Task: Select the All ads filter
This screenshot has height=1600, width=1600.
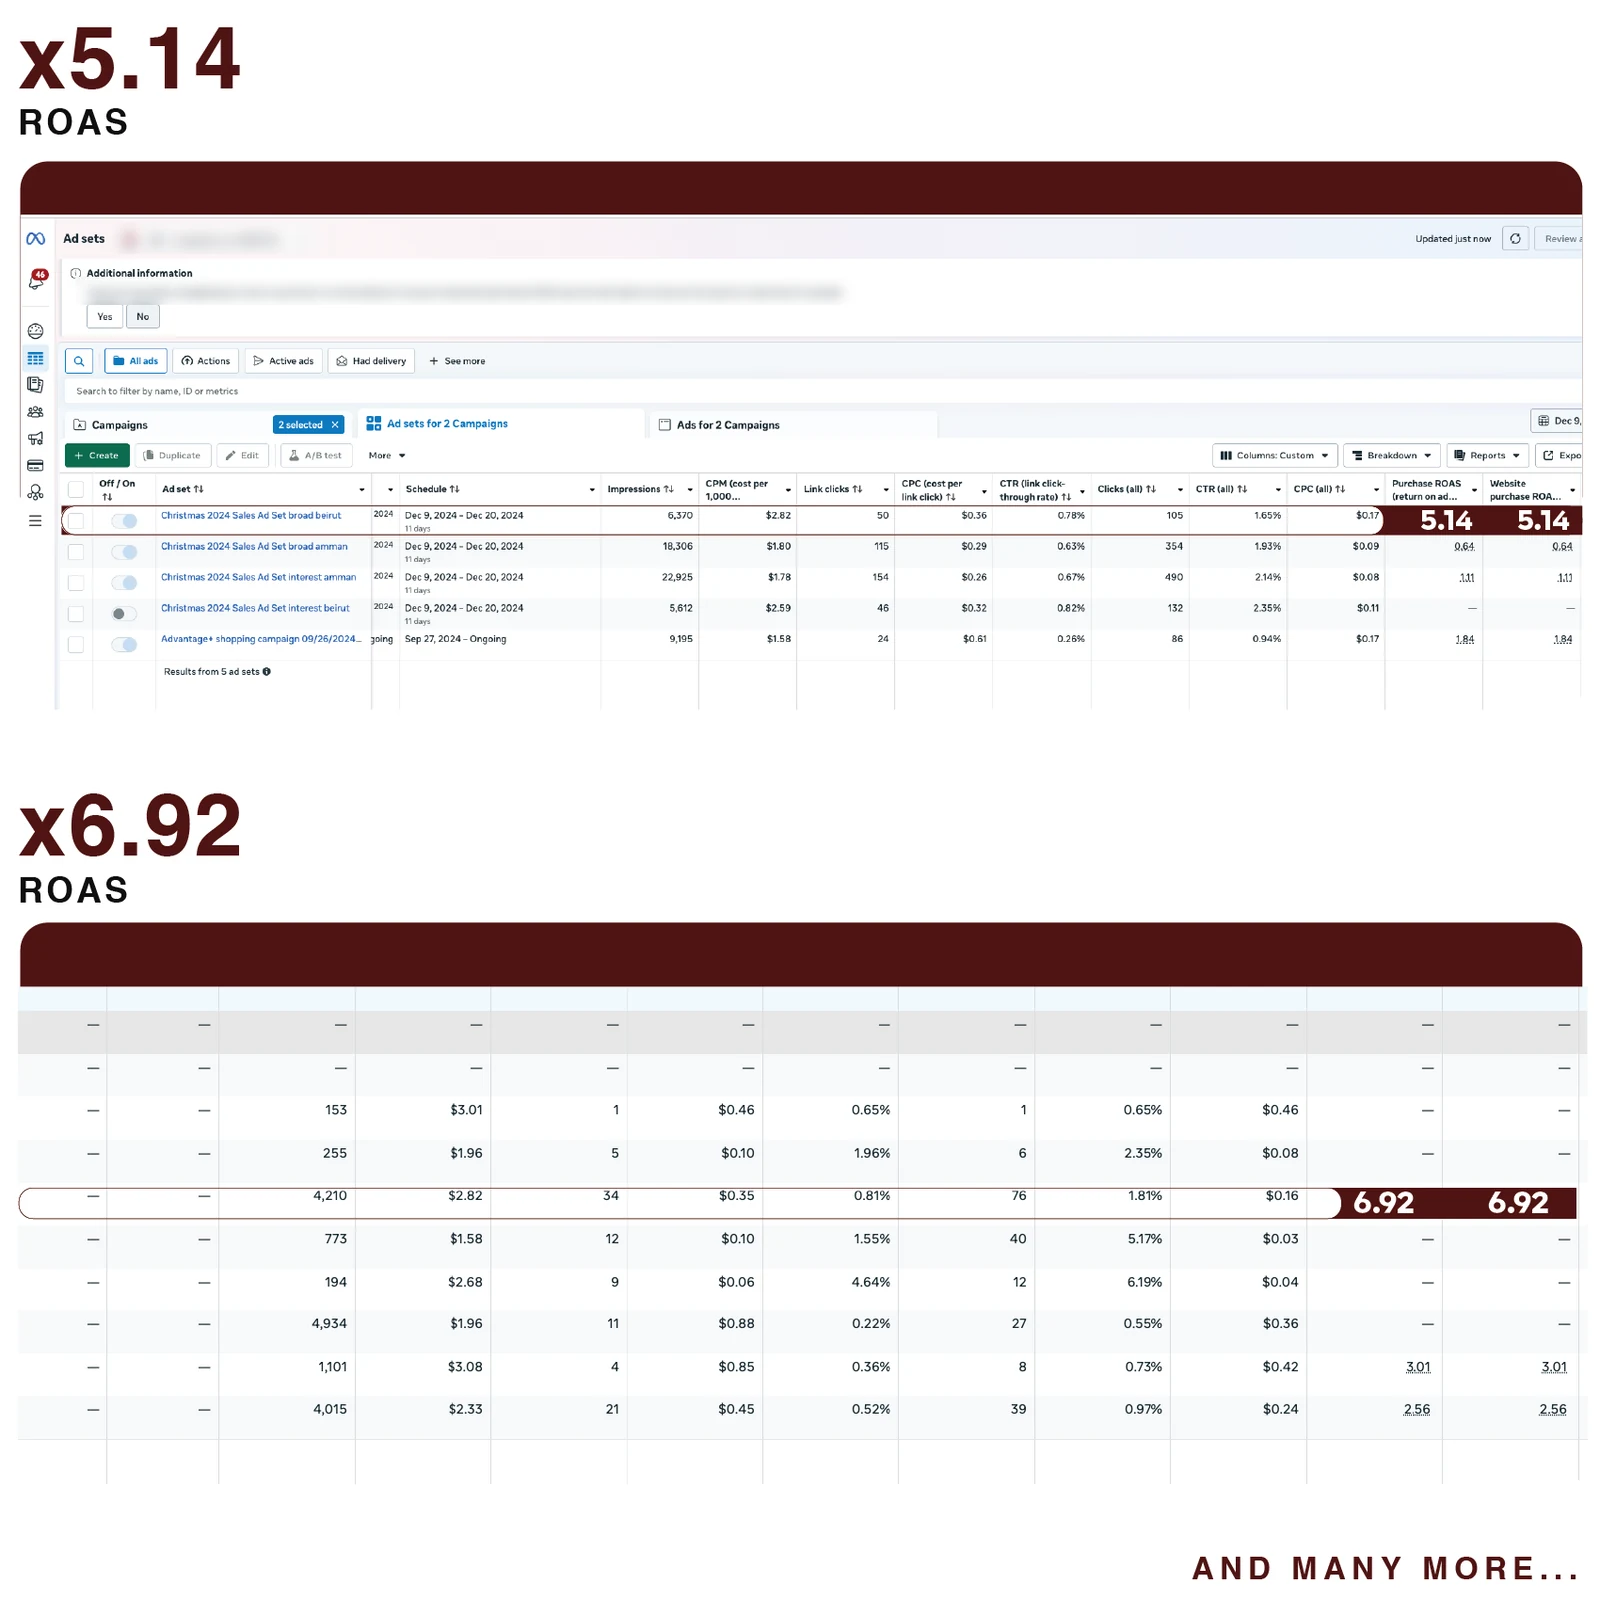Action: (136, 361)
